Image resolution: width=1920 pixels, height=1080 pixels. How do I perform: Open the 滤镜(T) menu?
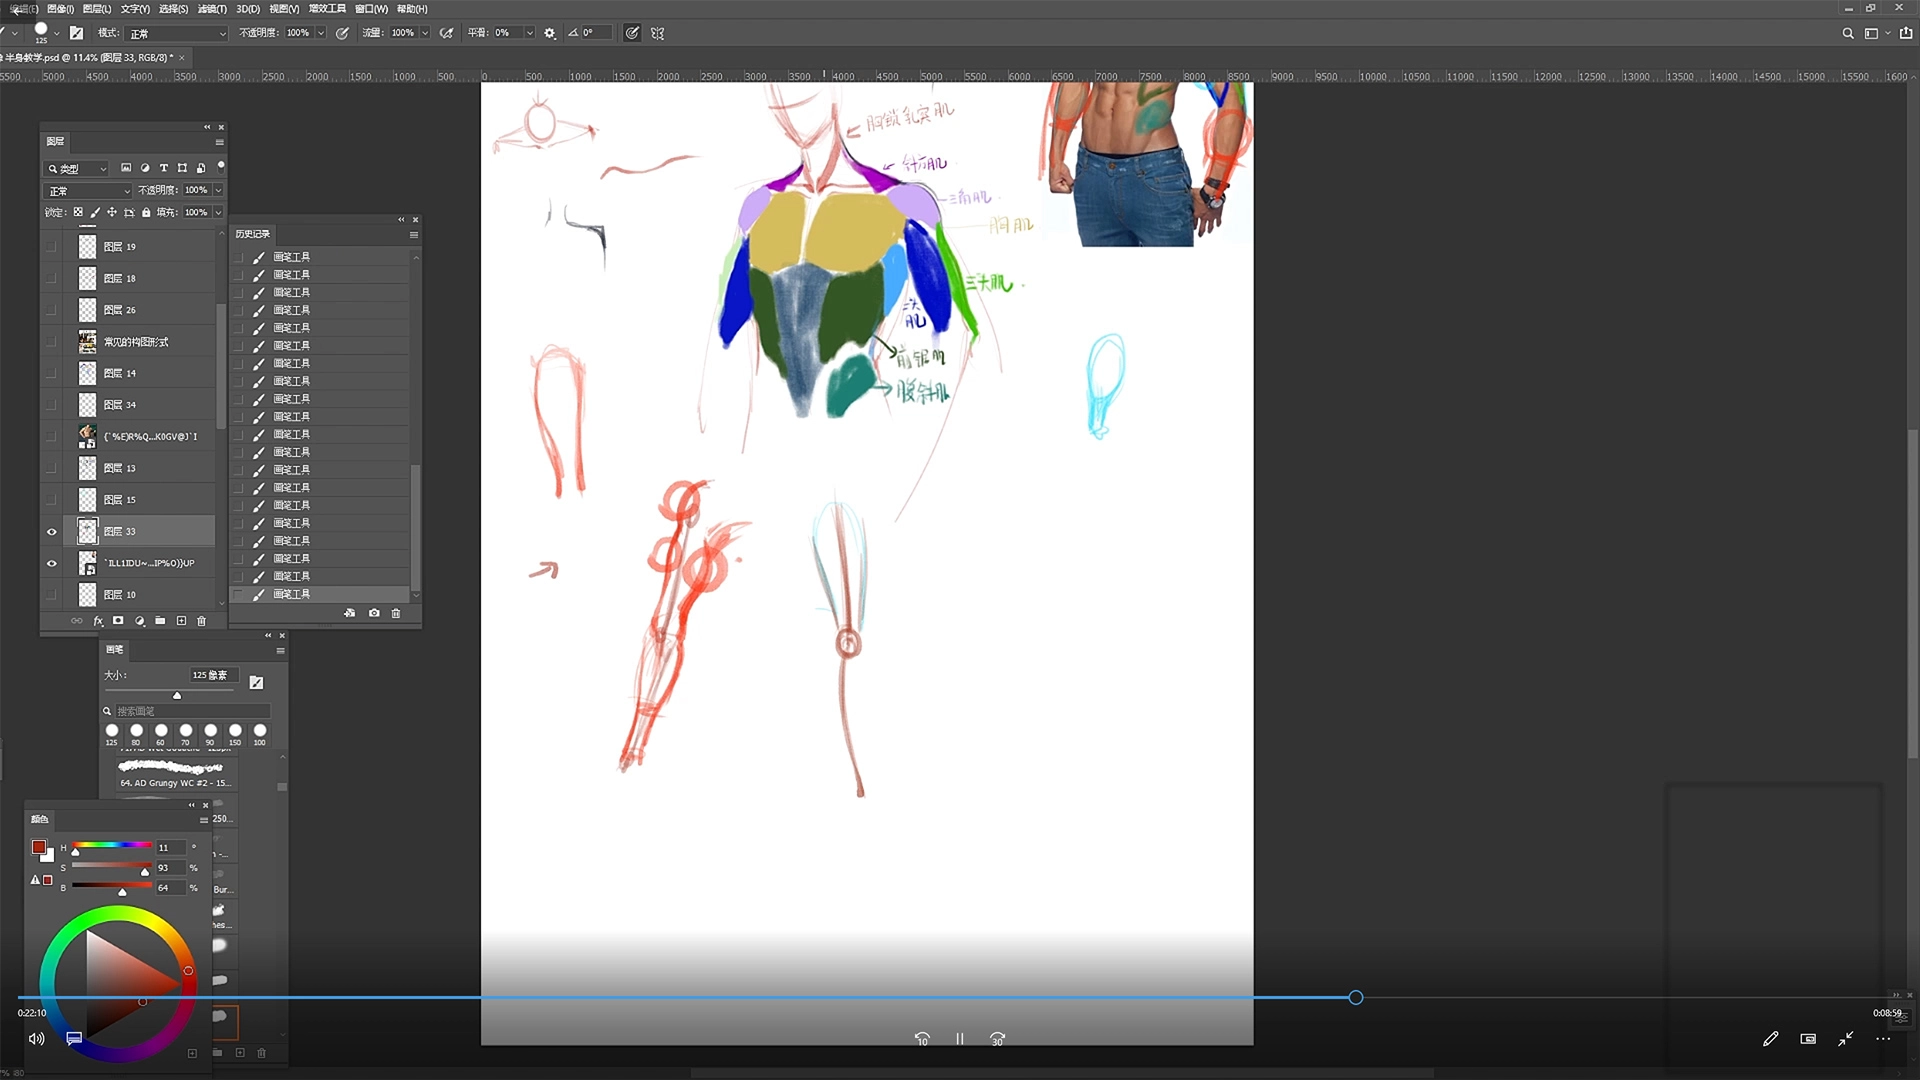(x=212, y=9)
